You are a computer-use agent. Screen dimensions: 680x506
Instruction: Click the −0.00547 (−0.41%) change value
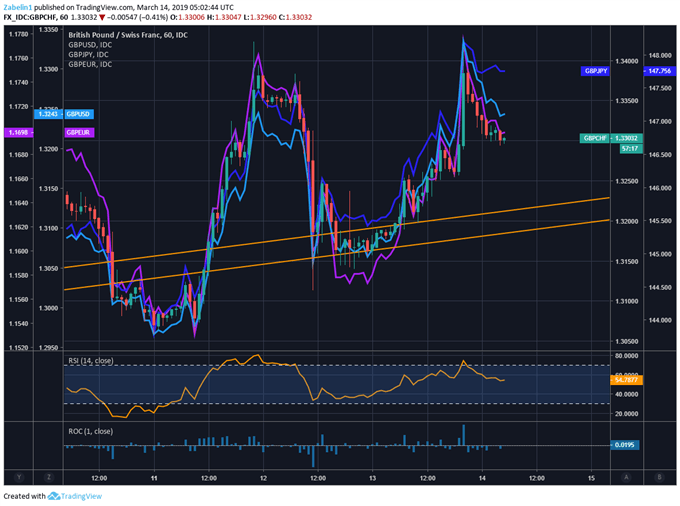click(x=138, y=17)
